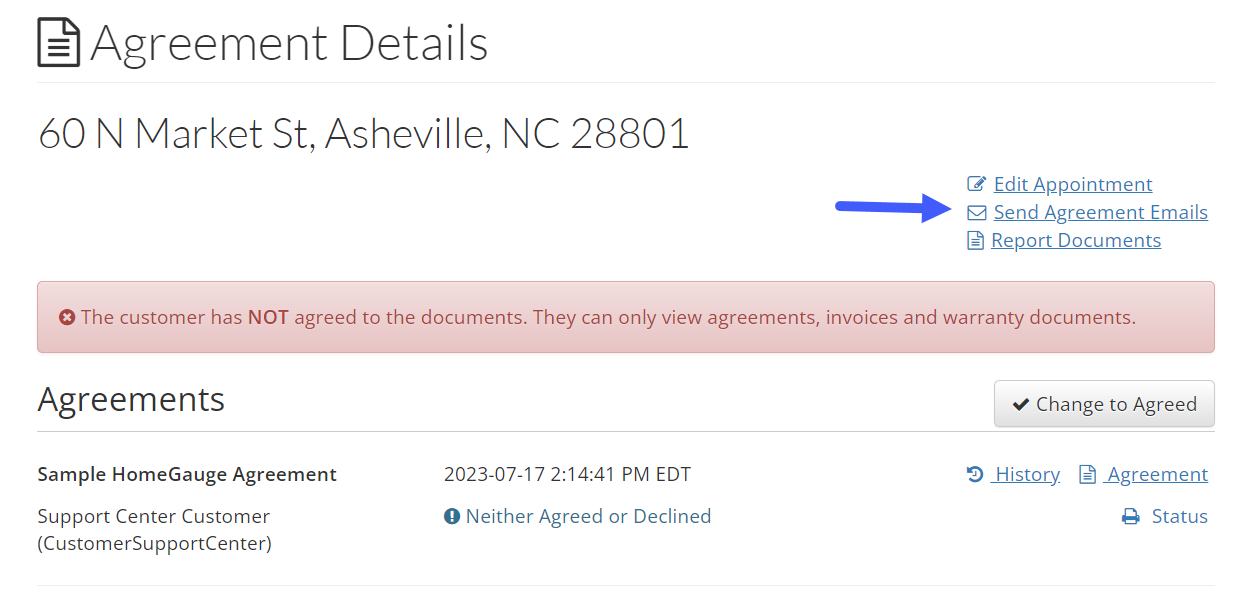Click the envelope icon beside Send Agreement Emails
1238x594 pixels.
[x=977, y=212]
